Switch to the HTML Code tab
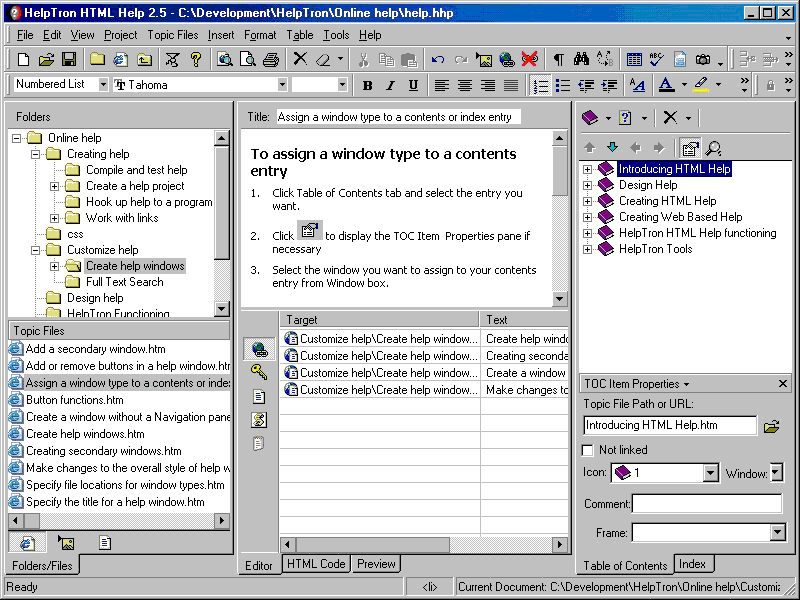Image resolution: width=800 pixels, height=600 pixels. click(316, 564)
